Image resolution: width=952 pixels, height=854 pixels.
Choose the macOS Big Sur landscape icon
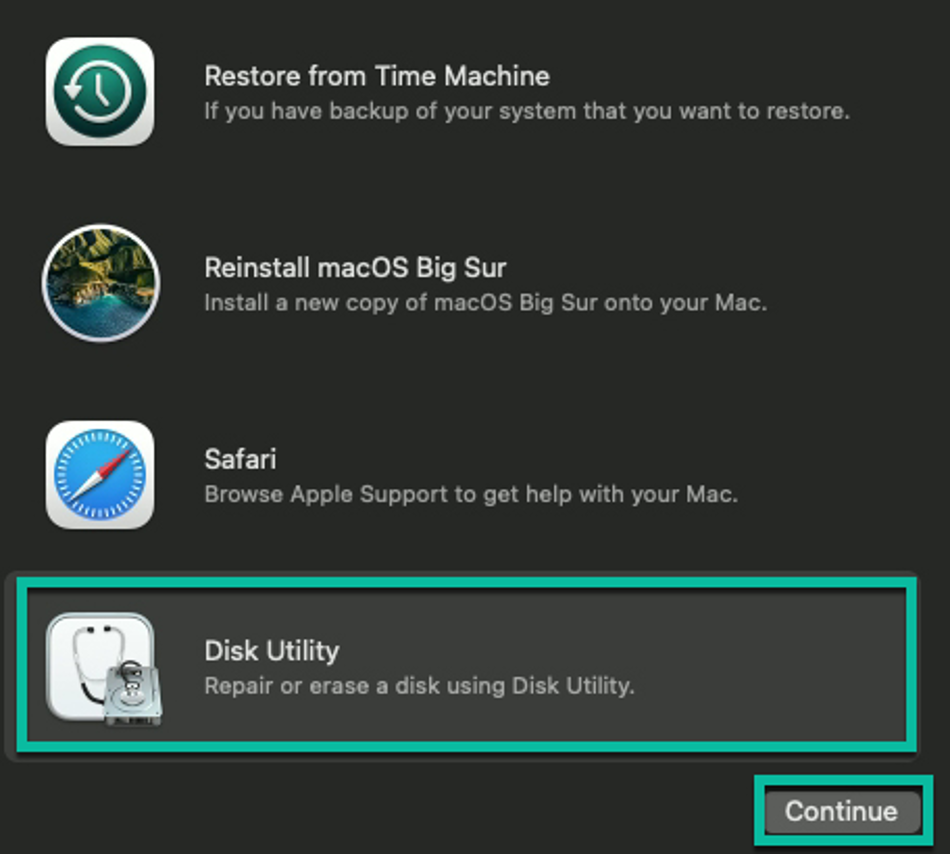click(x=101, y=283)
